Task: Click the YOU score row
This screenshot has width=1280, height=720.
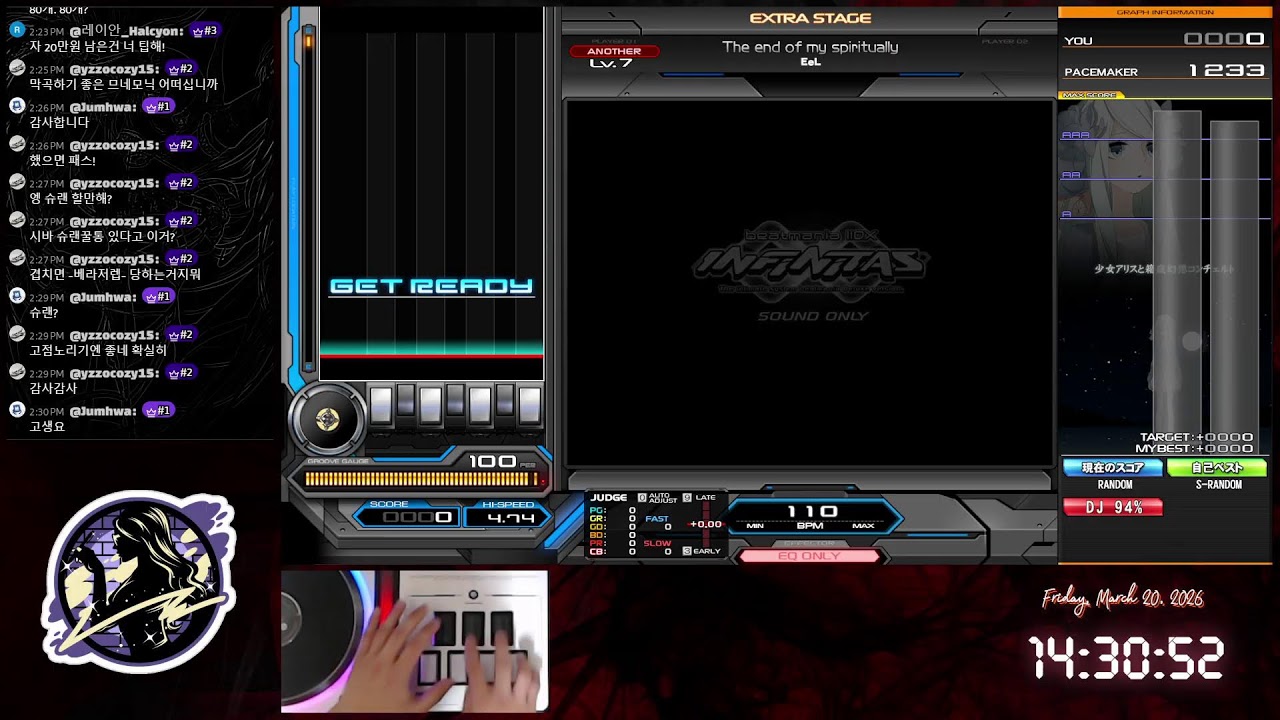Action: coord(1164,40)
